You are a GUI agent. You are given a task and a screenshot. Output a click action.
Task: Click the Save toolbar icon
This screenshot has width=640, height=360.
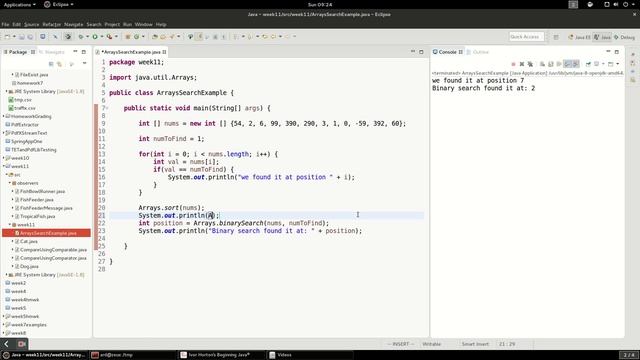point(22,37)
